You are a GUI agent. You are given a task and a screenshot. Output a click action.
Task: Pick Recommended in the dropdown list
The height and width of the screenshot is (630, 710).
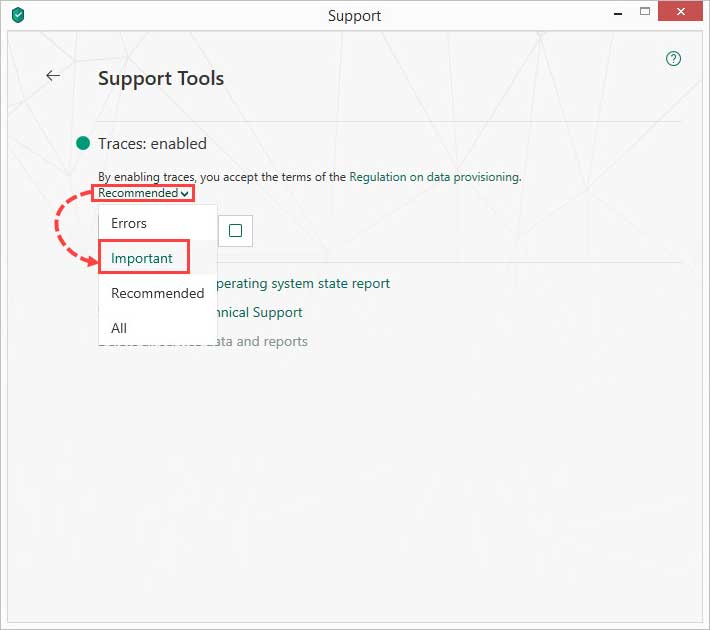[158, 293]
